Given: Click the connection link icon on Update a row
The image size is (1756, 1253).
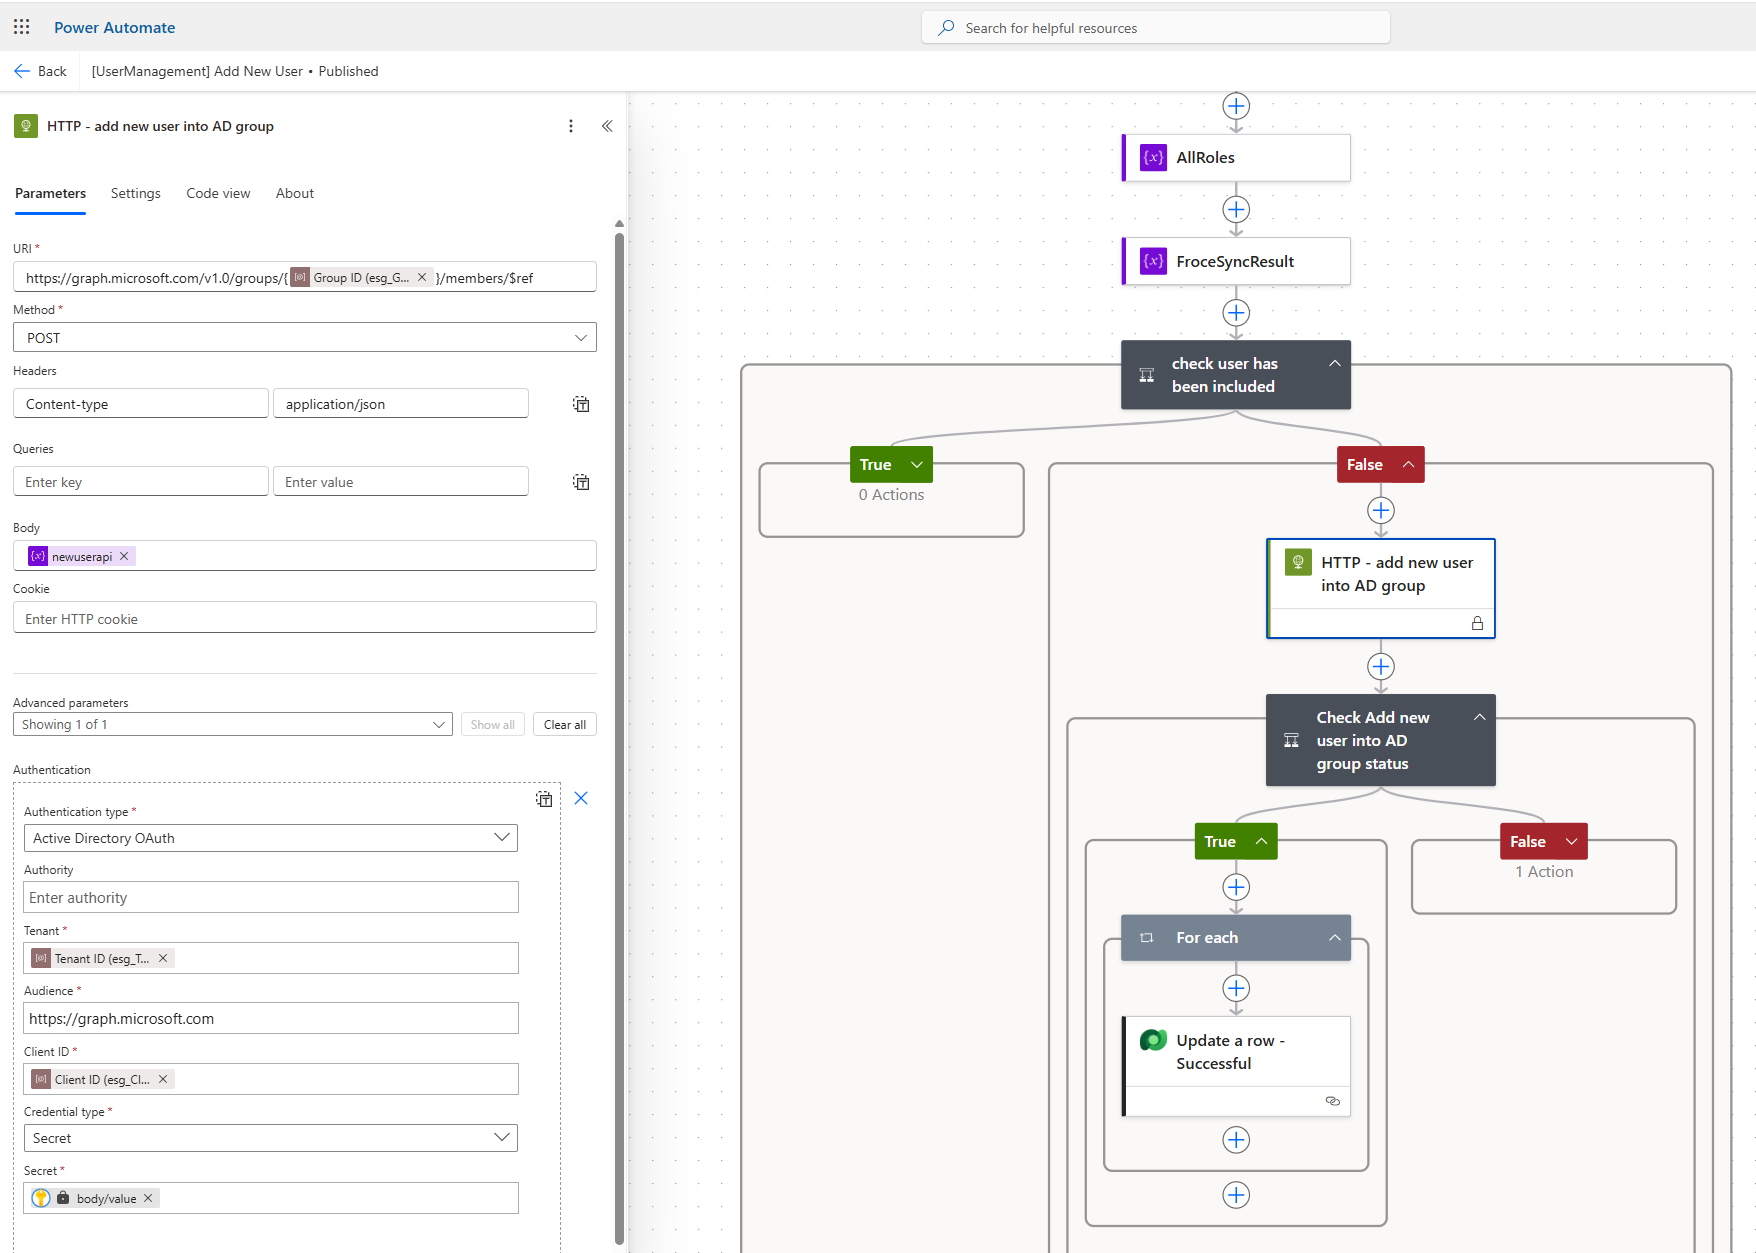Looking at the screenshot, I should pos(1332,1101).
